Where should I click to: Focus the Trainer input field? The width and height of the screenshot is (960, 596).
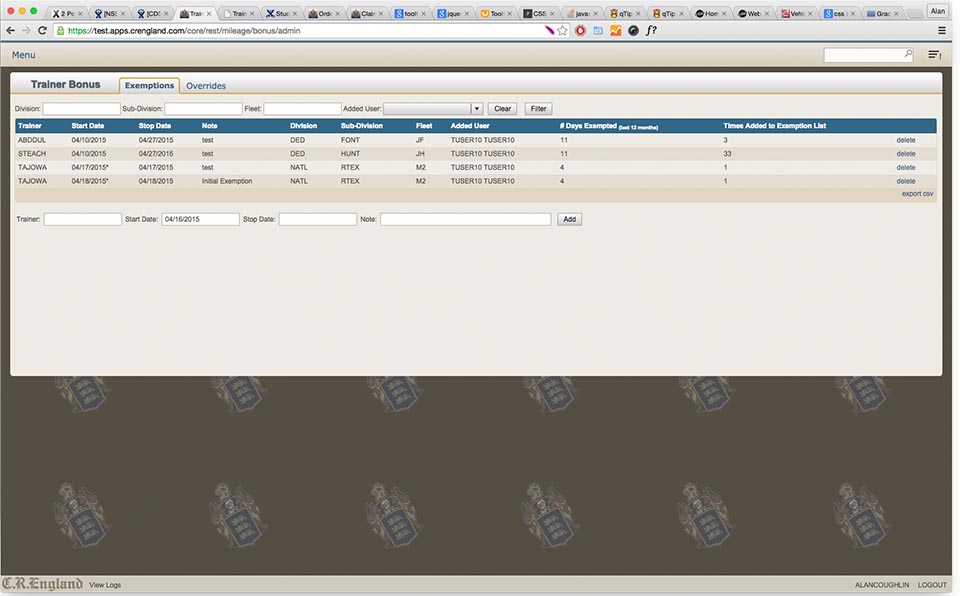point(83,219)
